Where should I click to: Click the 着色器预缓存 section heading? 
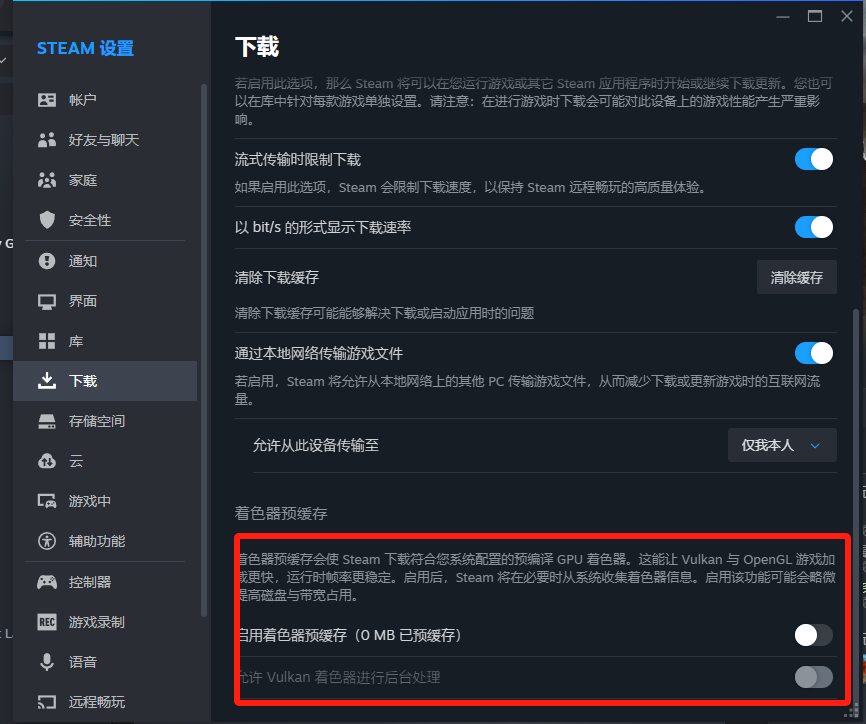281,514
